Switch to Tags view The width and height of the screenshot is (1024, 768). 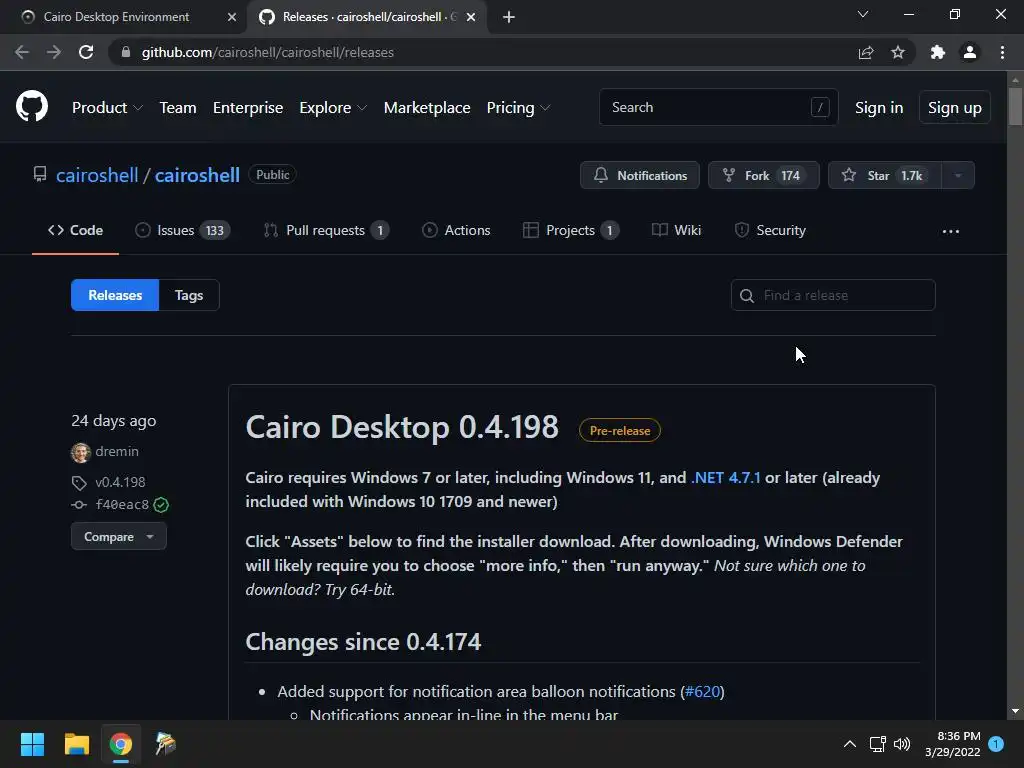pos(189,295)
